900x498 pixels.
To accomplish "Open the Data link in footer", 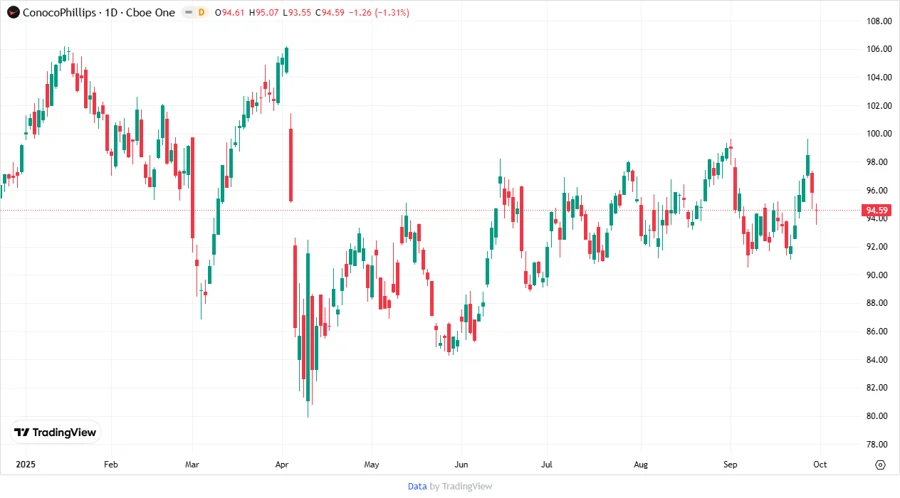I will 417,486.
